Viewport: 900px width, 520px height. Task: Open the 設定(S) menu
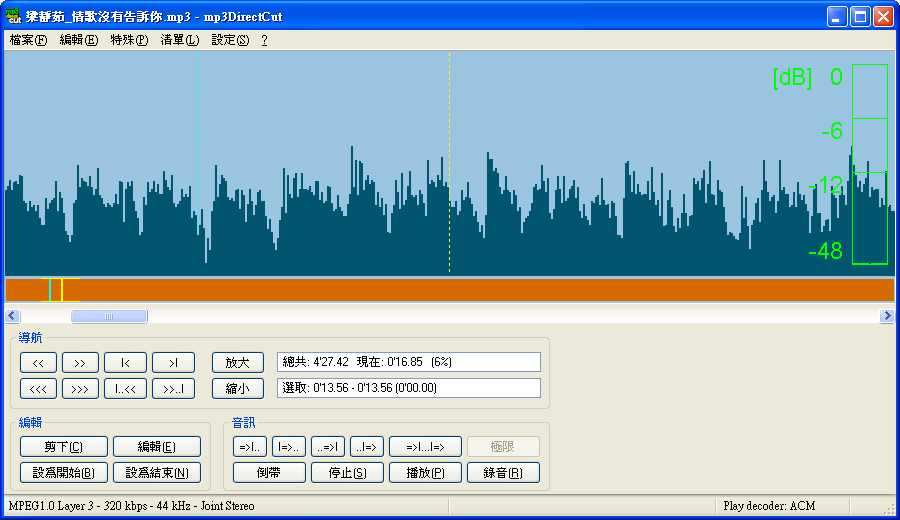point(230,40)
